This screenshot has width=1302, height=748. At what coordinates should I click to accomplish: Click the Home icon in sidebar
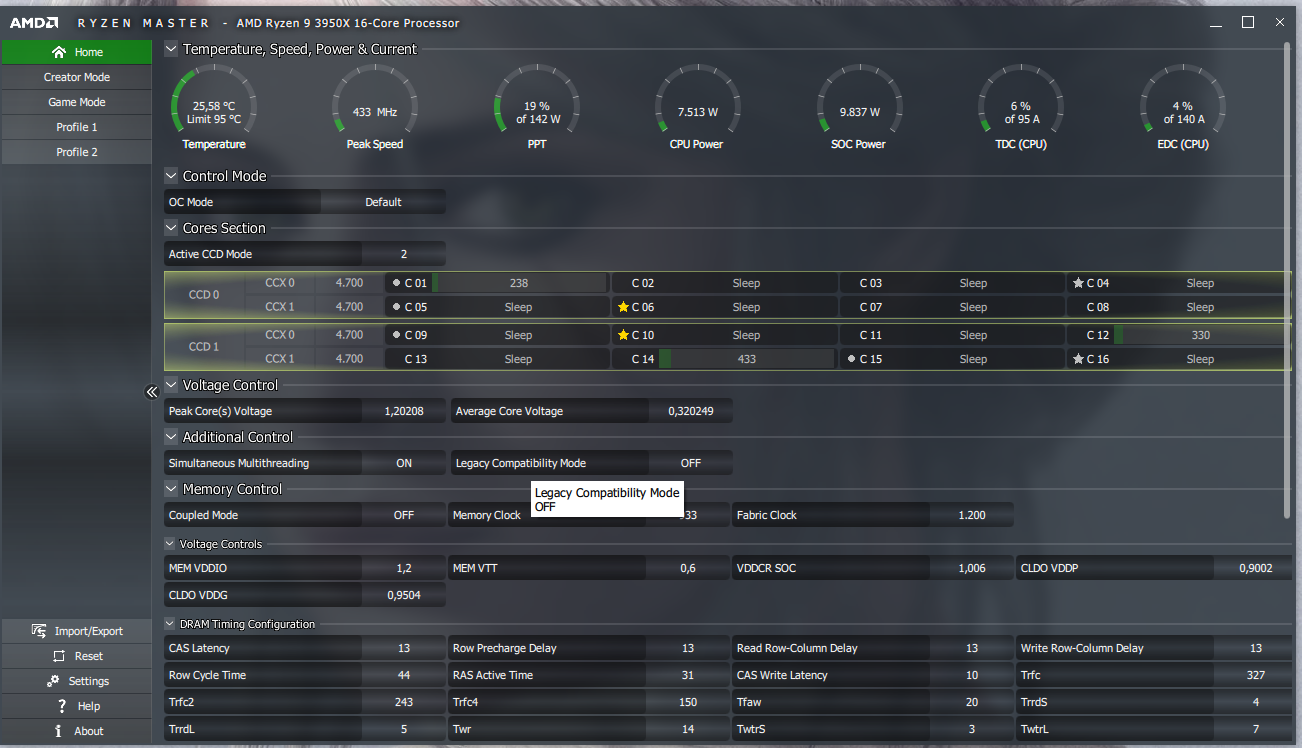(x=59, y=52)
